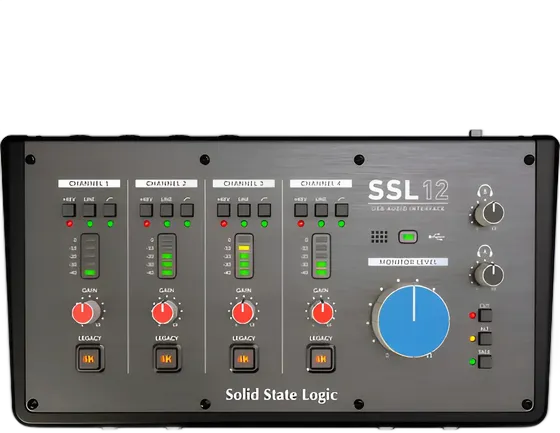Click Channel 3 LED level meter
This screenshot has height=433, width=560.
point(244,256)
